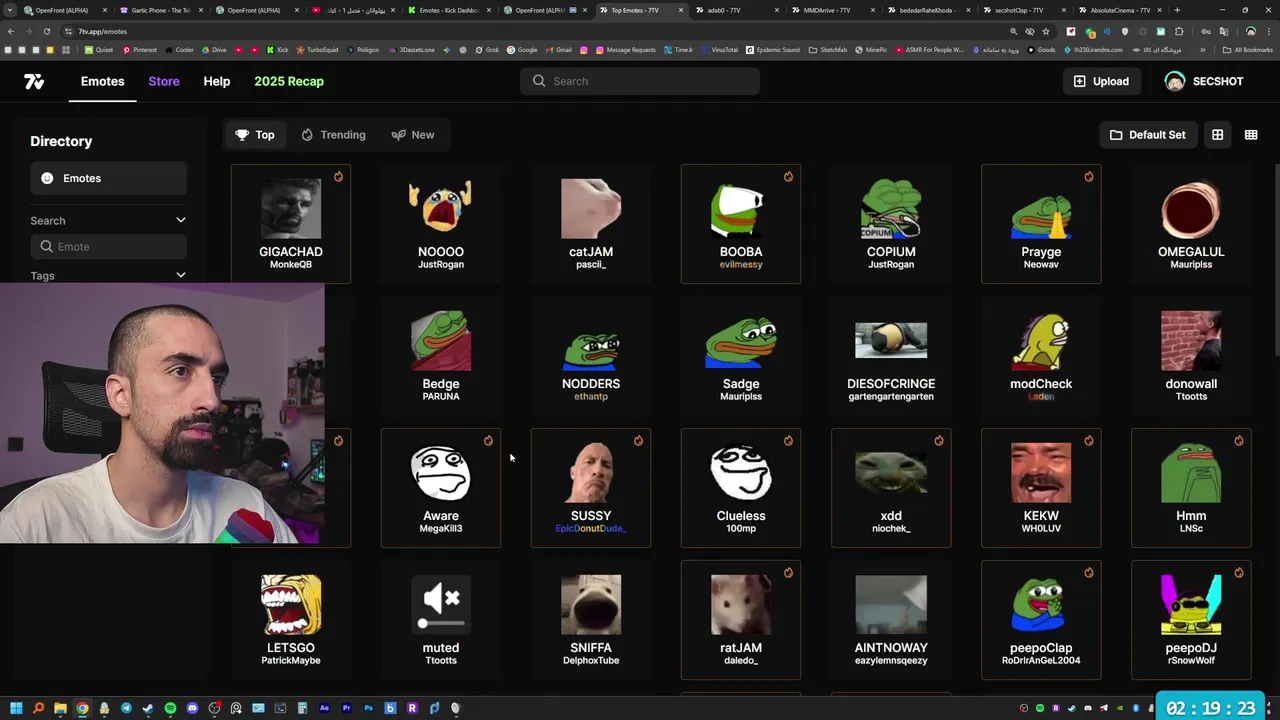The width and height of the screenshot is (1280, 720).
Task: Open the OMEGALUL emote
Action: click(1191, 224)
